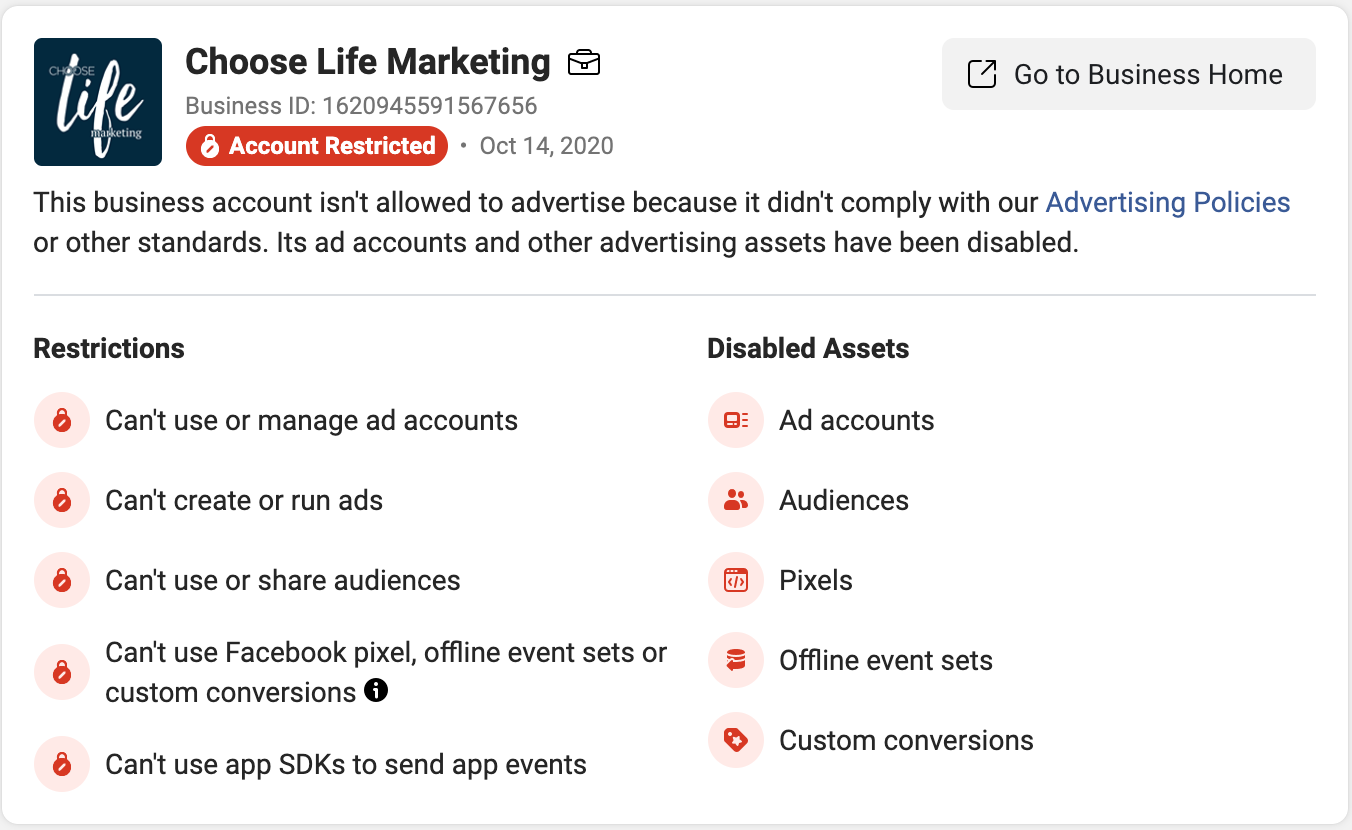
Task: Click the Audiences people icon
Action: 736,500
